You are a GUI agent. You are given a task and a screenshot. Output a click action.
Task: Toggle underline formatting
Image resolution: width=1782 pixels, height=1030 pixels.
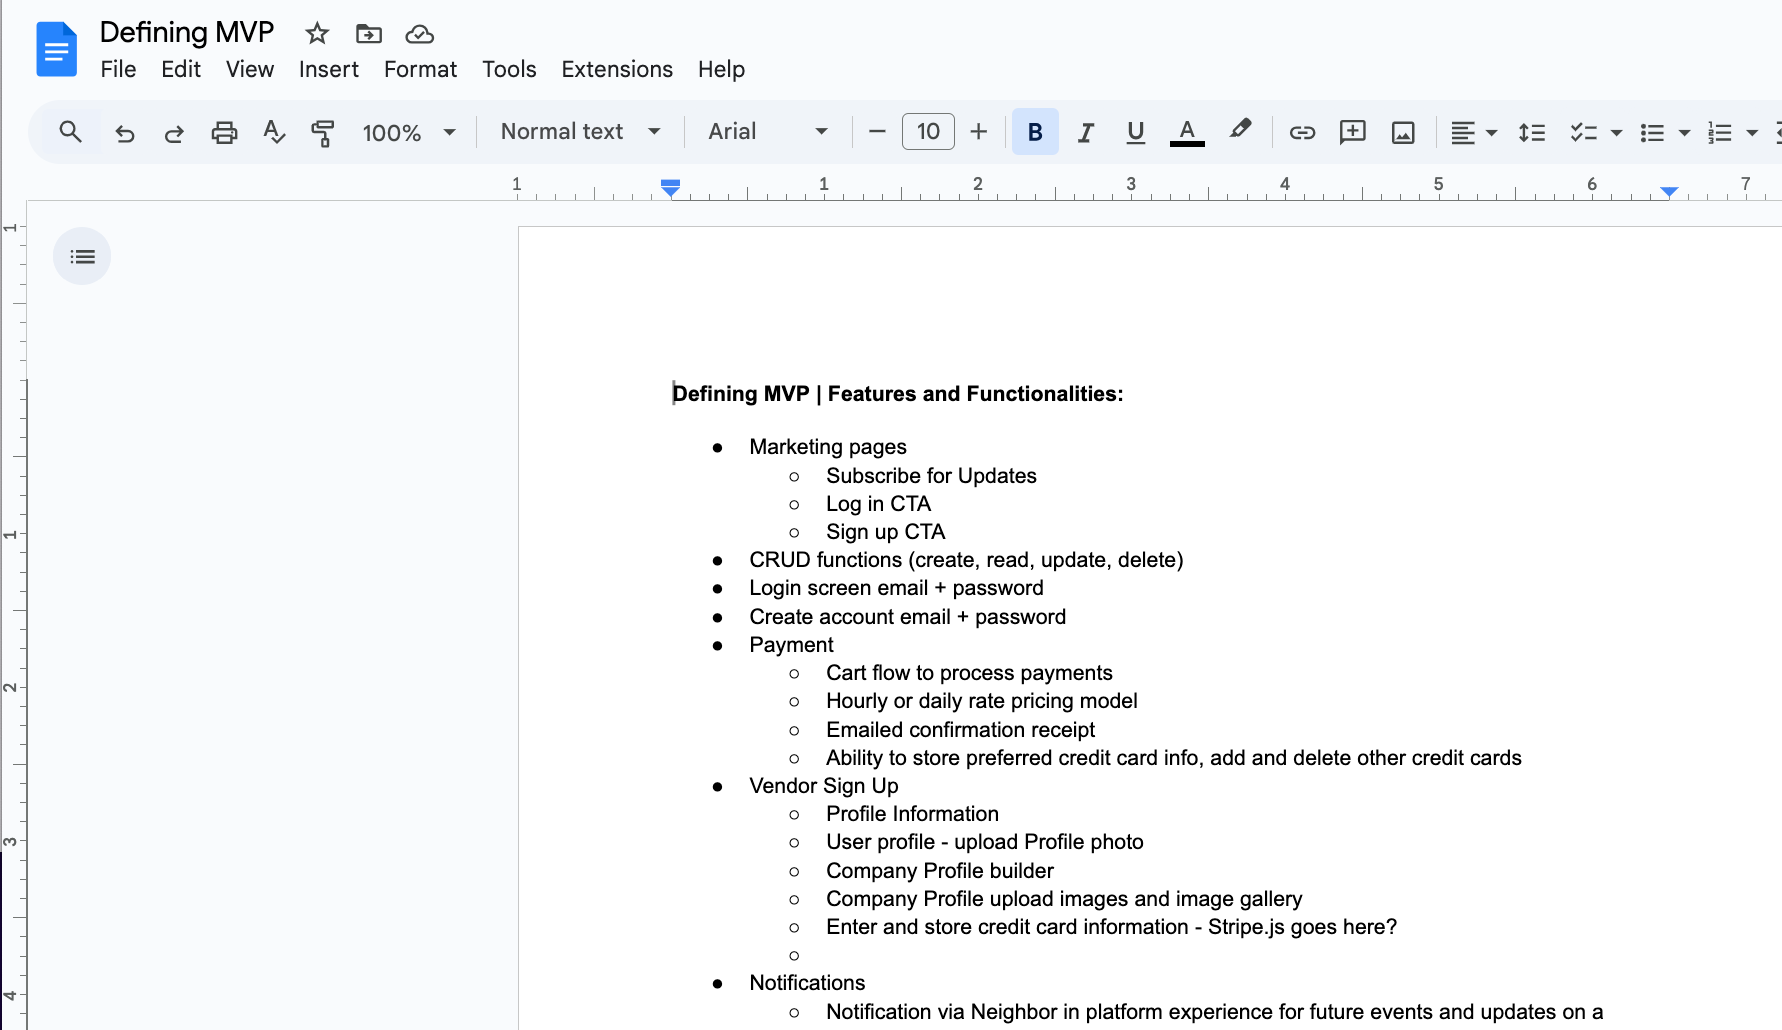click(x=1135, y=132)
